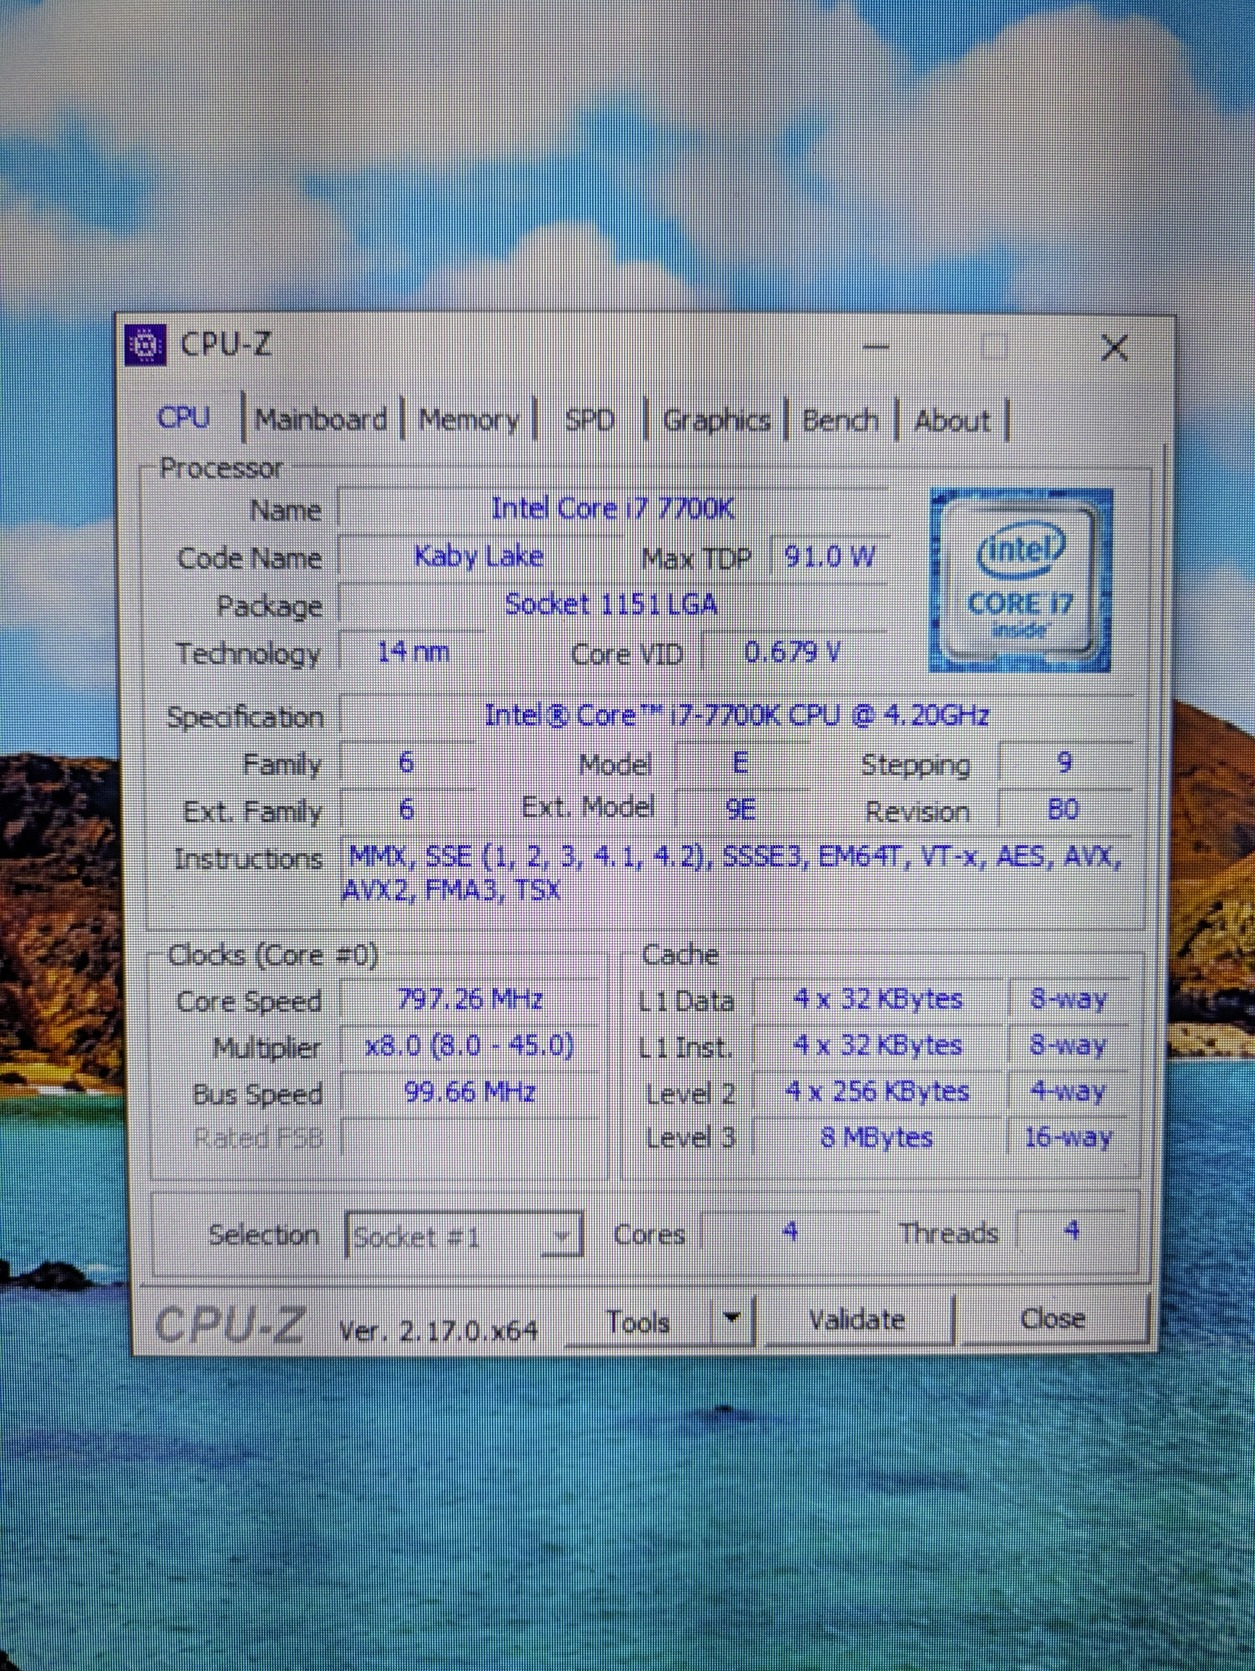Click the Max TDP value 91.0 W
This screenshot has width=1255, height=1671.
point(829,556)
